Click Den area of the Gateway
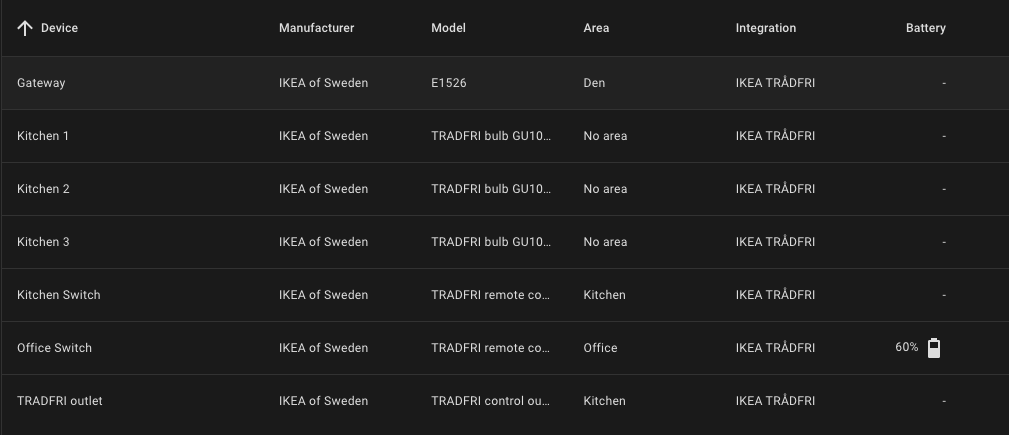 [x=594, y=83]
